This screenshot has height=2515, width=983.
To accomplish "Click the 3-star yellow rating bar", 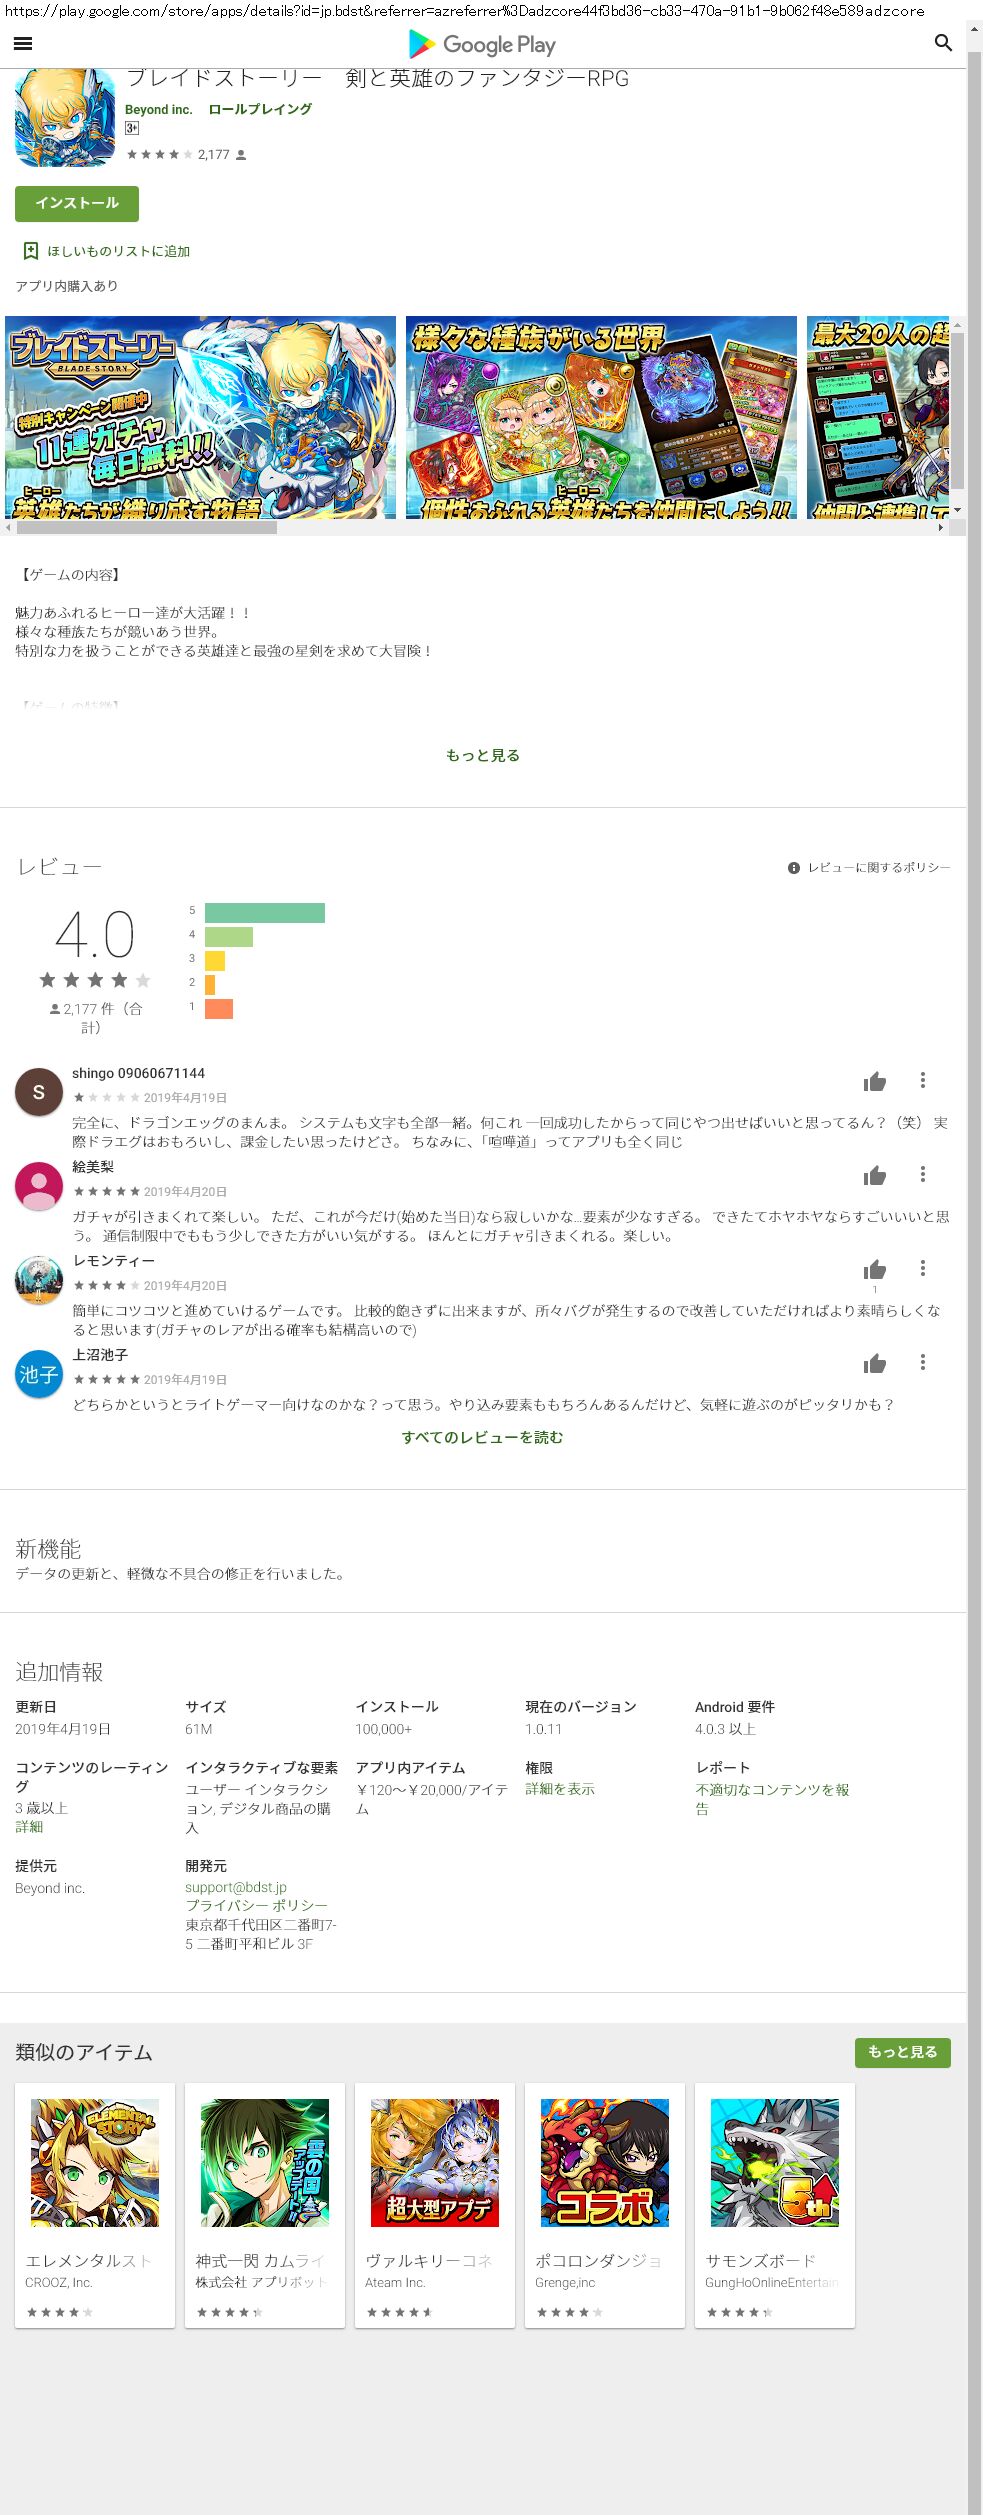I will 215,960.
